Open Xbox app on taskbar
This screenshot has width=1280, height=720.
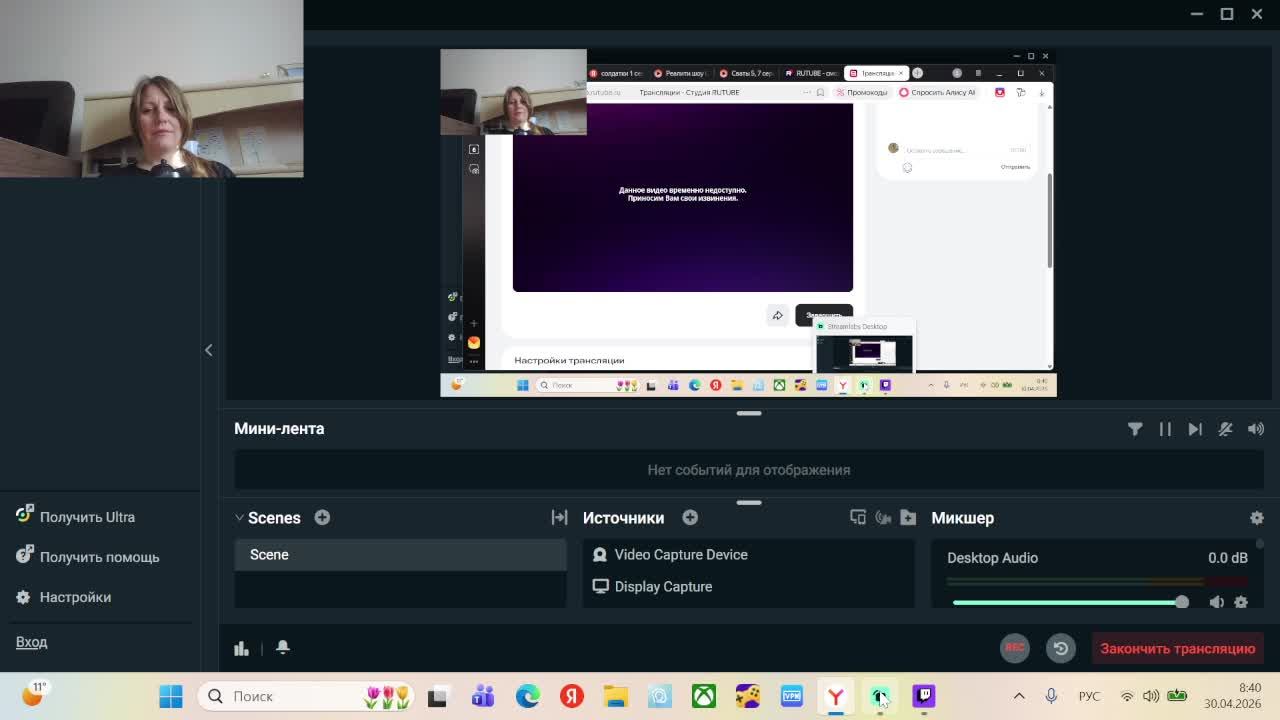click(x=704, y=696)
